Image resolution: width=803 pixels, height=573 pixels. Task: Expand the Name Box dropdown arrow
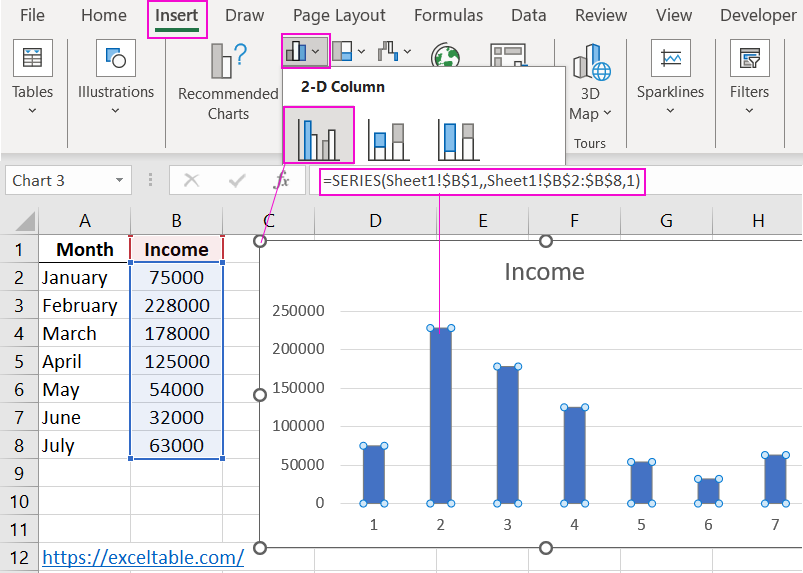click(x=120, y=181)
